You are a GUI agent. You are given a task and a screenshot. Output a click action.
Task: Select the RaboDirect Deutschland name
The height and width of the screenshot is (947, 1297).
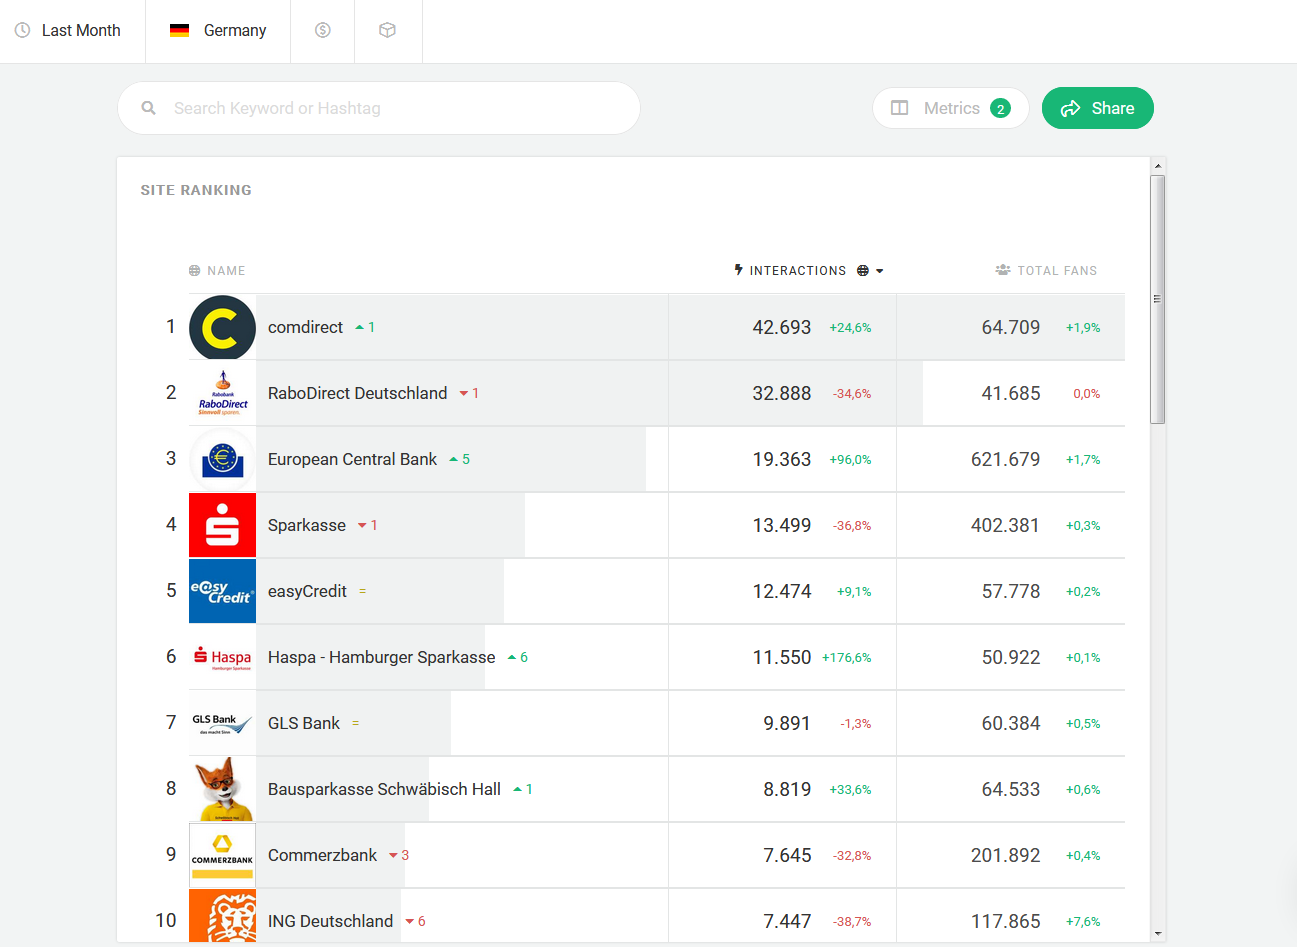coord(357,393)
